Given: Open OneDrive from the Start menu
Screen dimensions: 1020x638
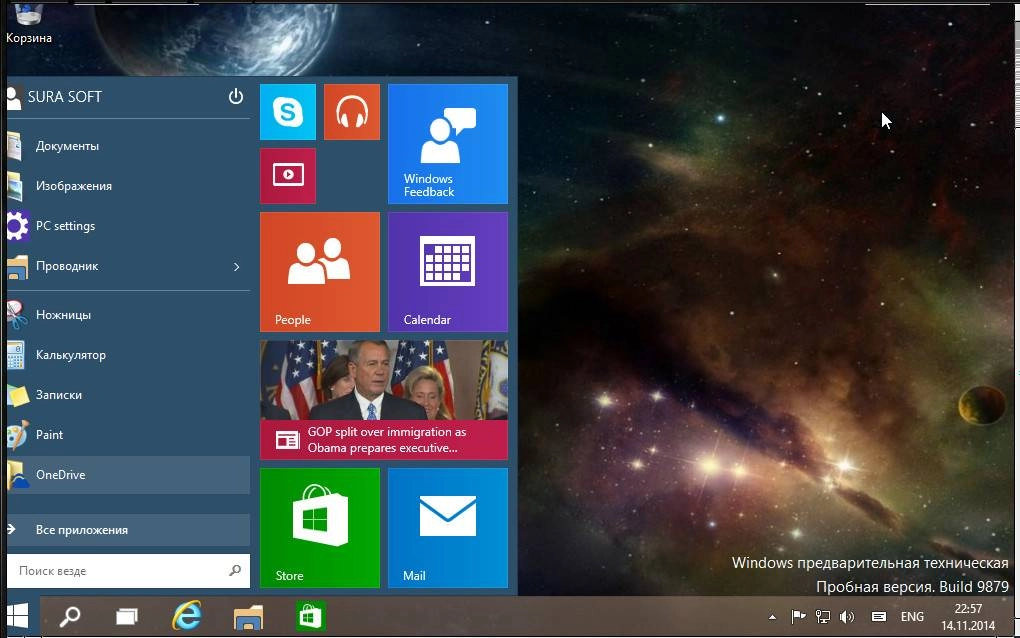Looking at the screenshot, I should [x=128, y=475].
